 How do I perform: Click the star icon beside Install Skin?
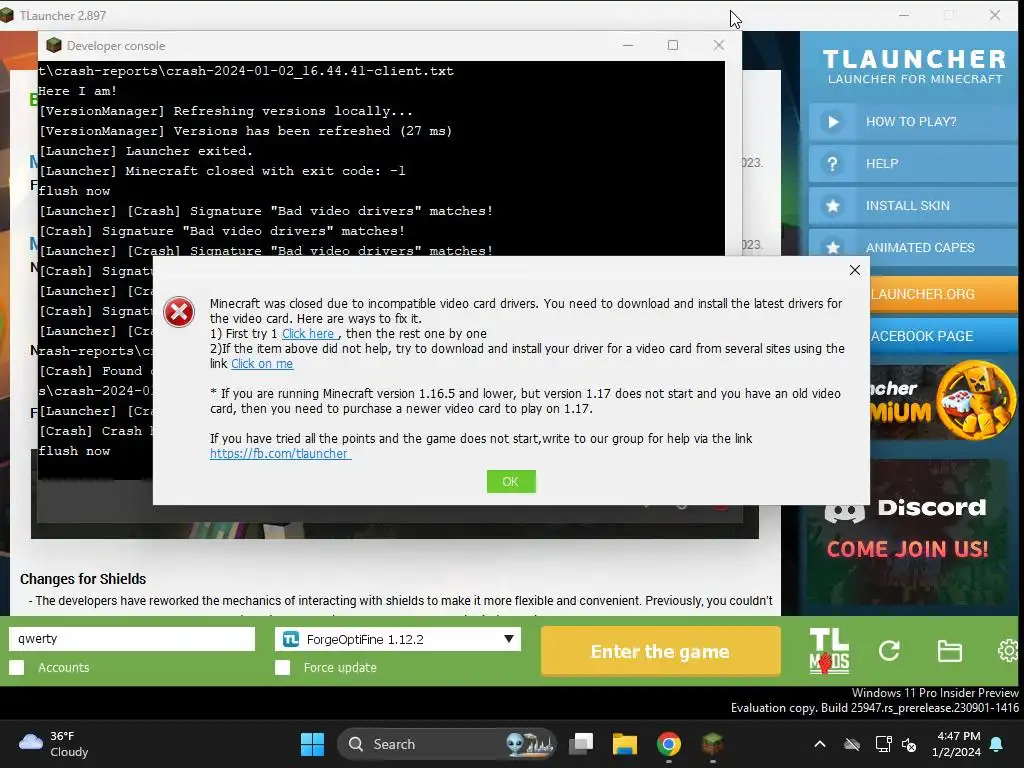point(833,206)
